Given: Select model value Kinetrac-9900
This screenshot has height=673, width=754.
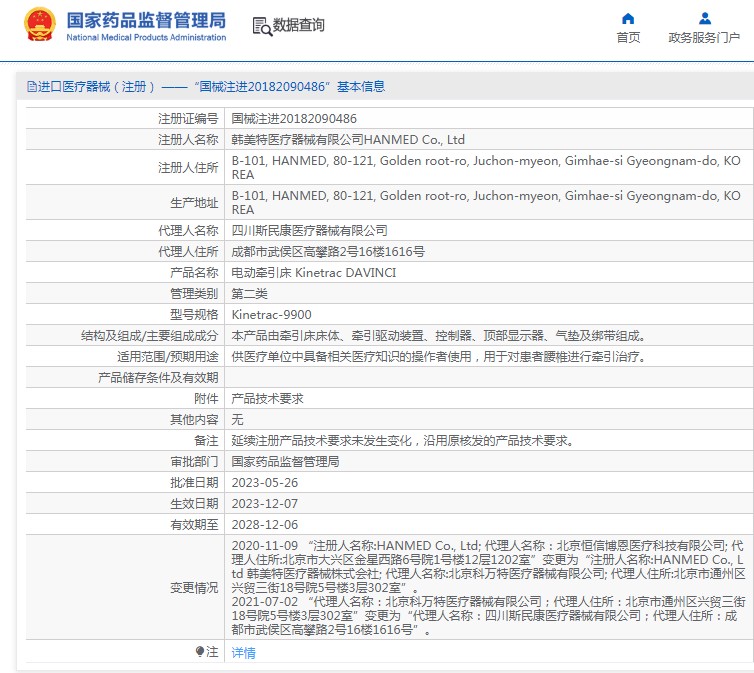Looking at the screenshot, I should pyautogui.click(x=272, y=315).
